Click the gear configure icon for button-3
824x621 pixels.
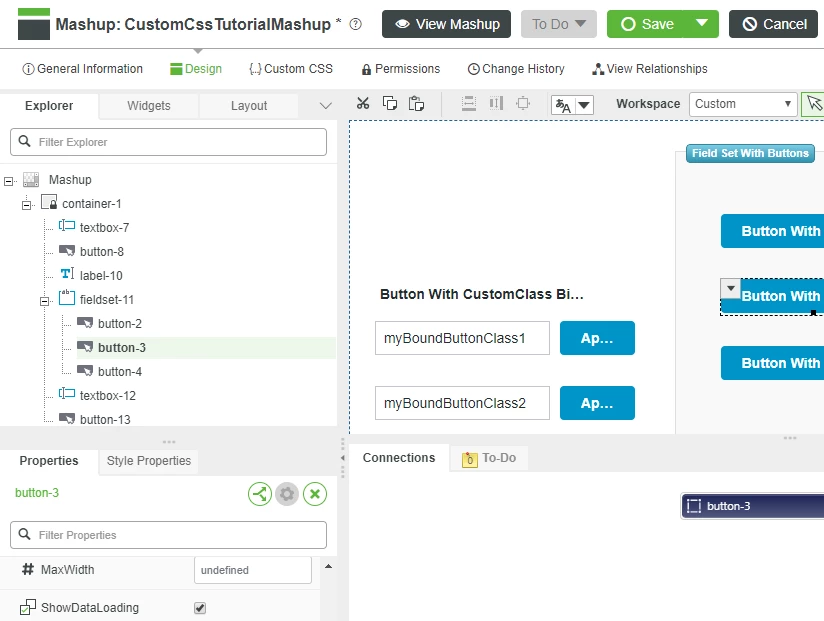(287, 494)
